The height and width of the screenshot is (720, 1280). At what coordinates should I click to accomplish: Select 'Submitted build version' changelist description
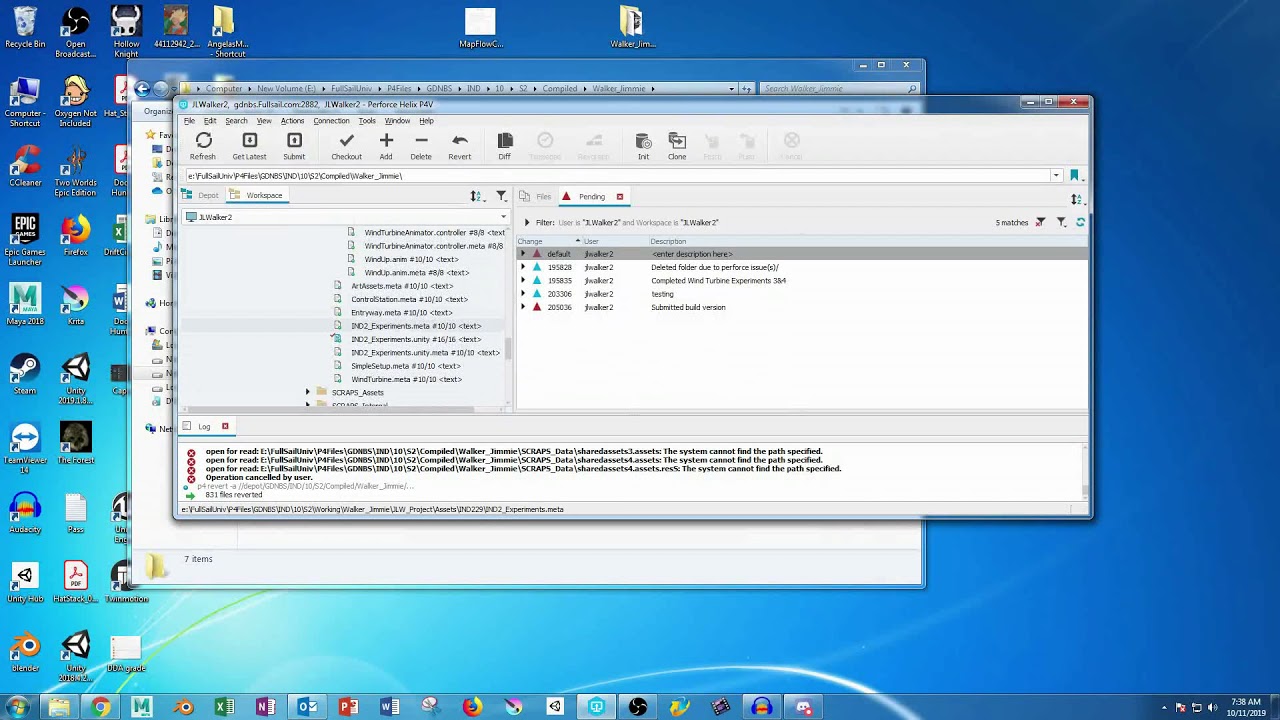688,307
